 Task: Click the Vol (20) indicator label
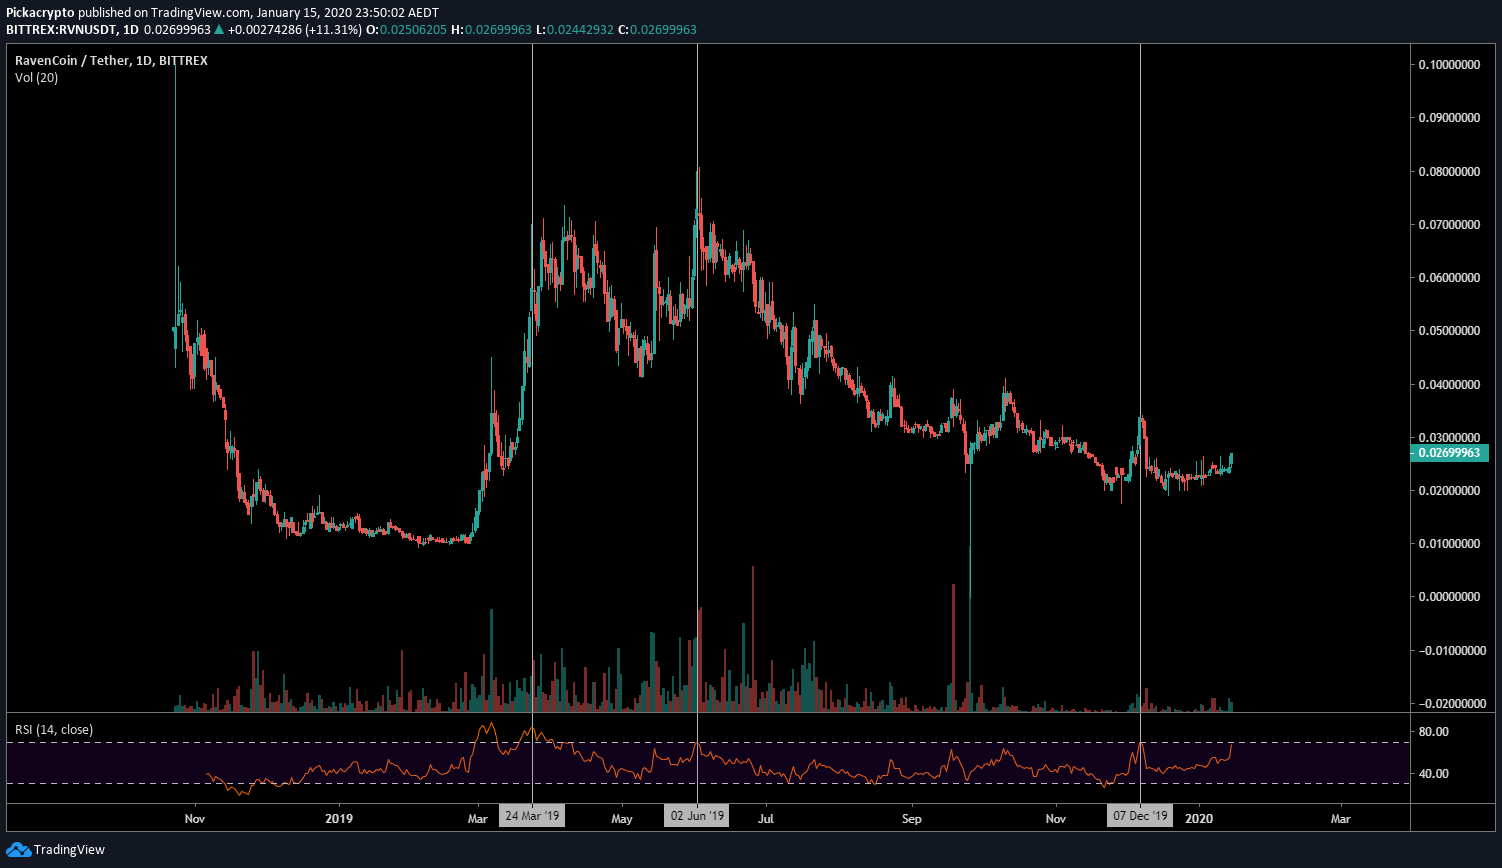click(x=37, y=78)
